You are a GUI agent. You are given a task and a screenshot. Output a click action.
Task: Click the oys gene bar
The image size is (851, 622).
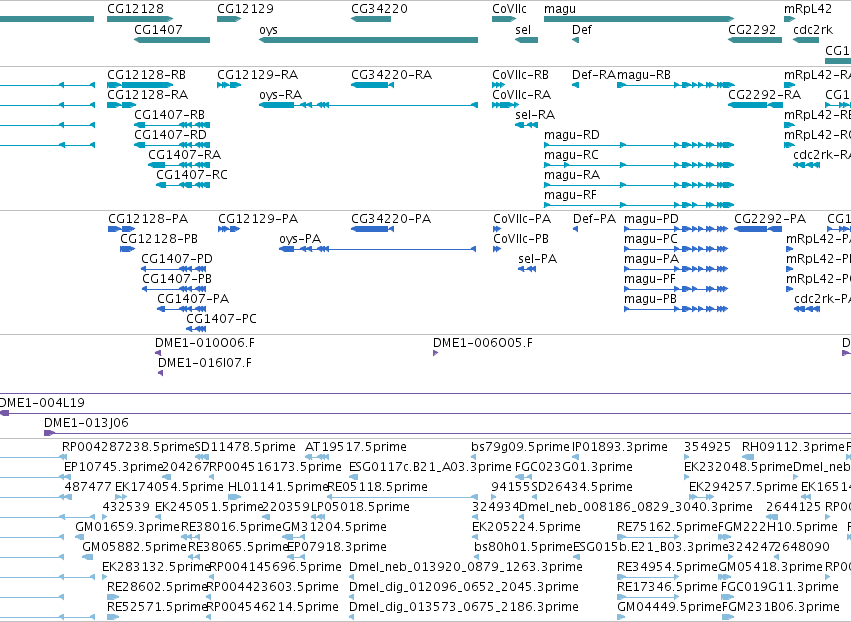pyautogui.click(x=369, y=40)
